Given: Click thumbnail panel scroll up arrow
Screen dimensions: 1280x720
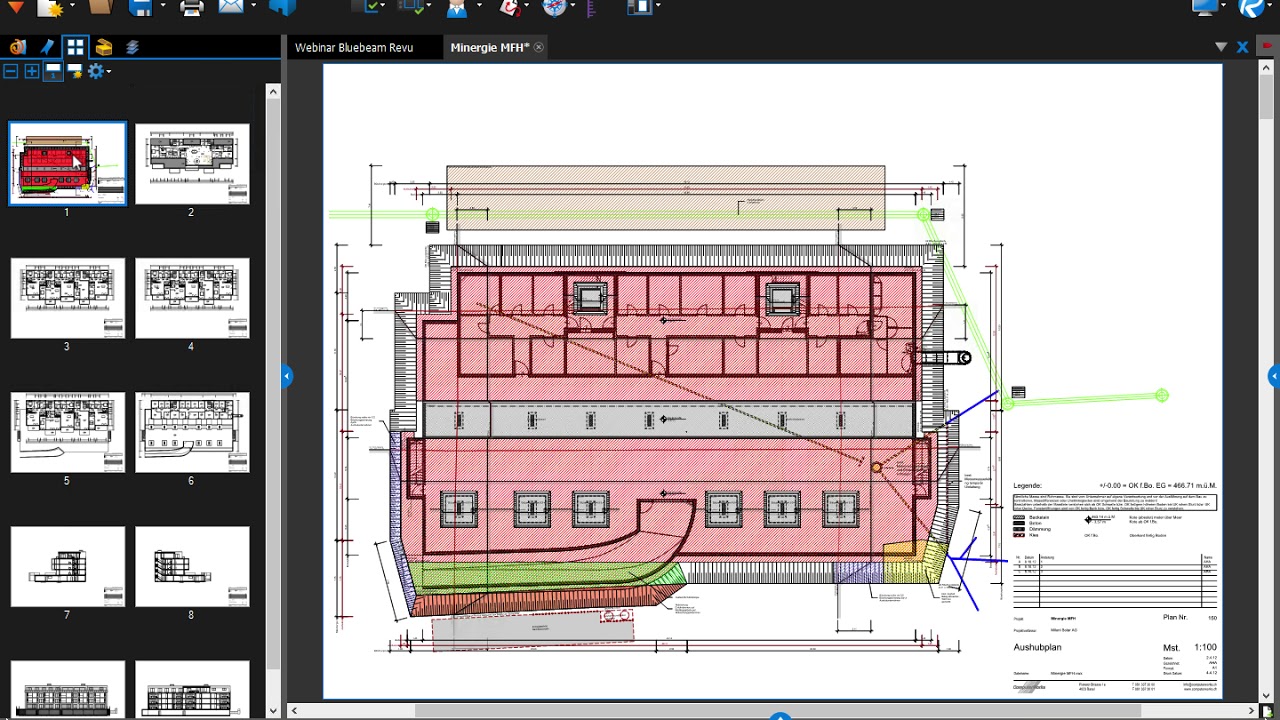Looking at the screenshot, I should pos(273,91).
